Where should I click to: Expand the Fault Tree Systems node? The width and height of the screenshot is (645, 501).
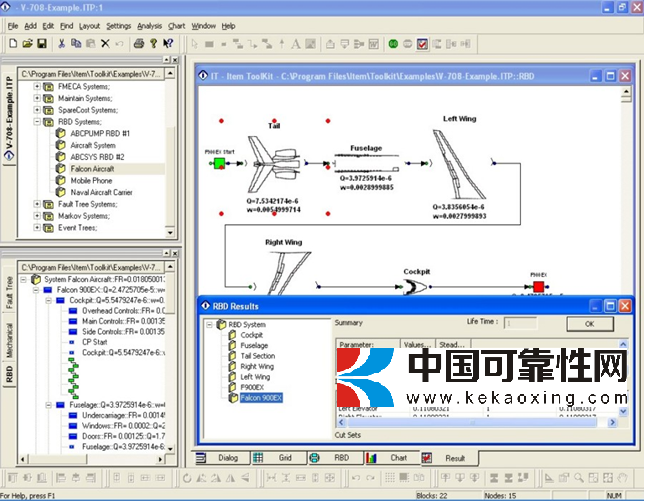37,204
